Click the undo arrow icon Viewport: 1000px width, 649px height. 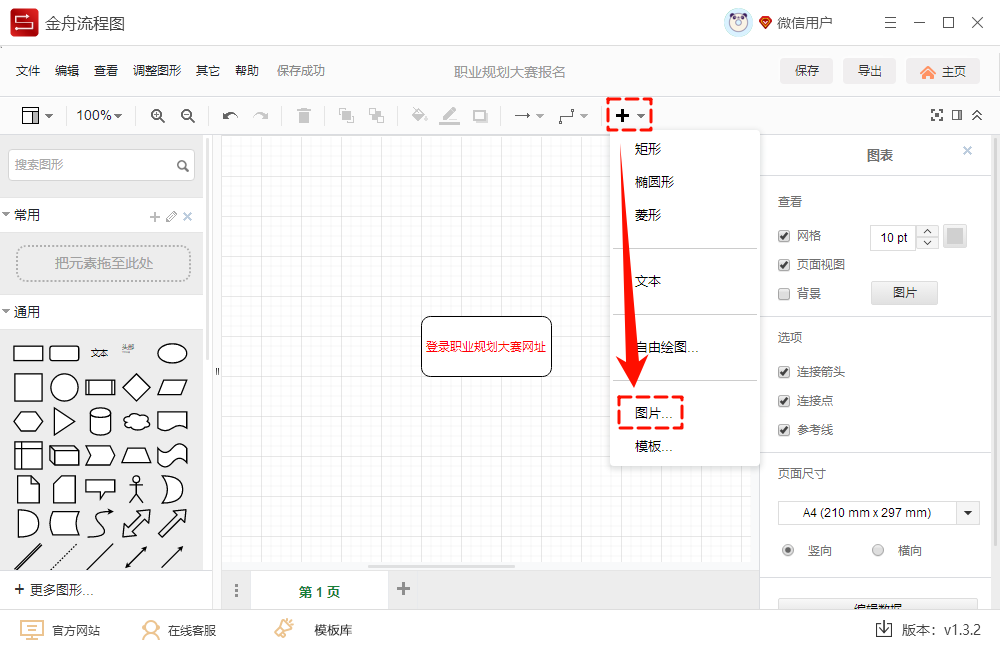coord(229,116)
